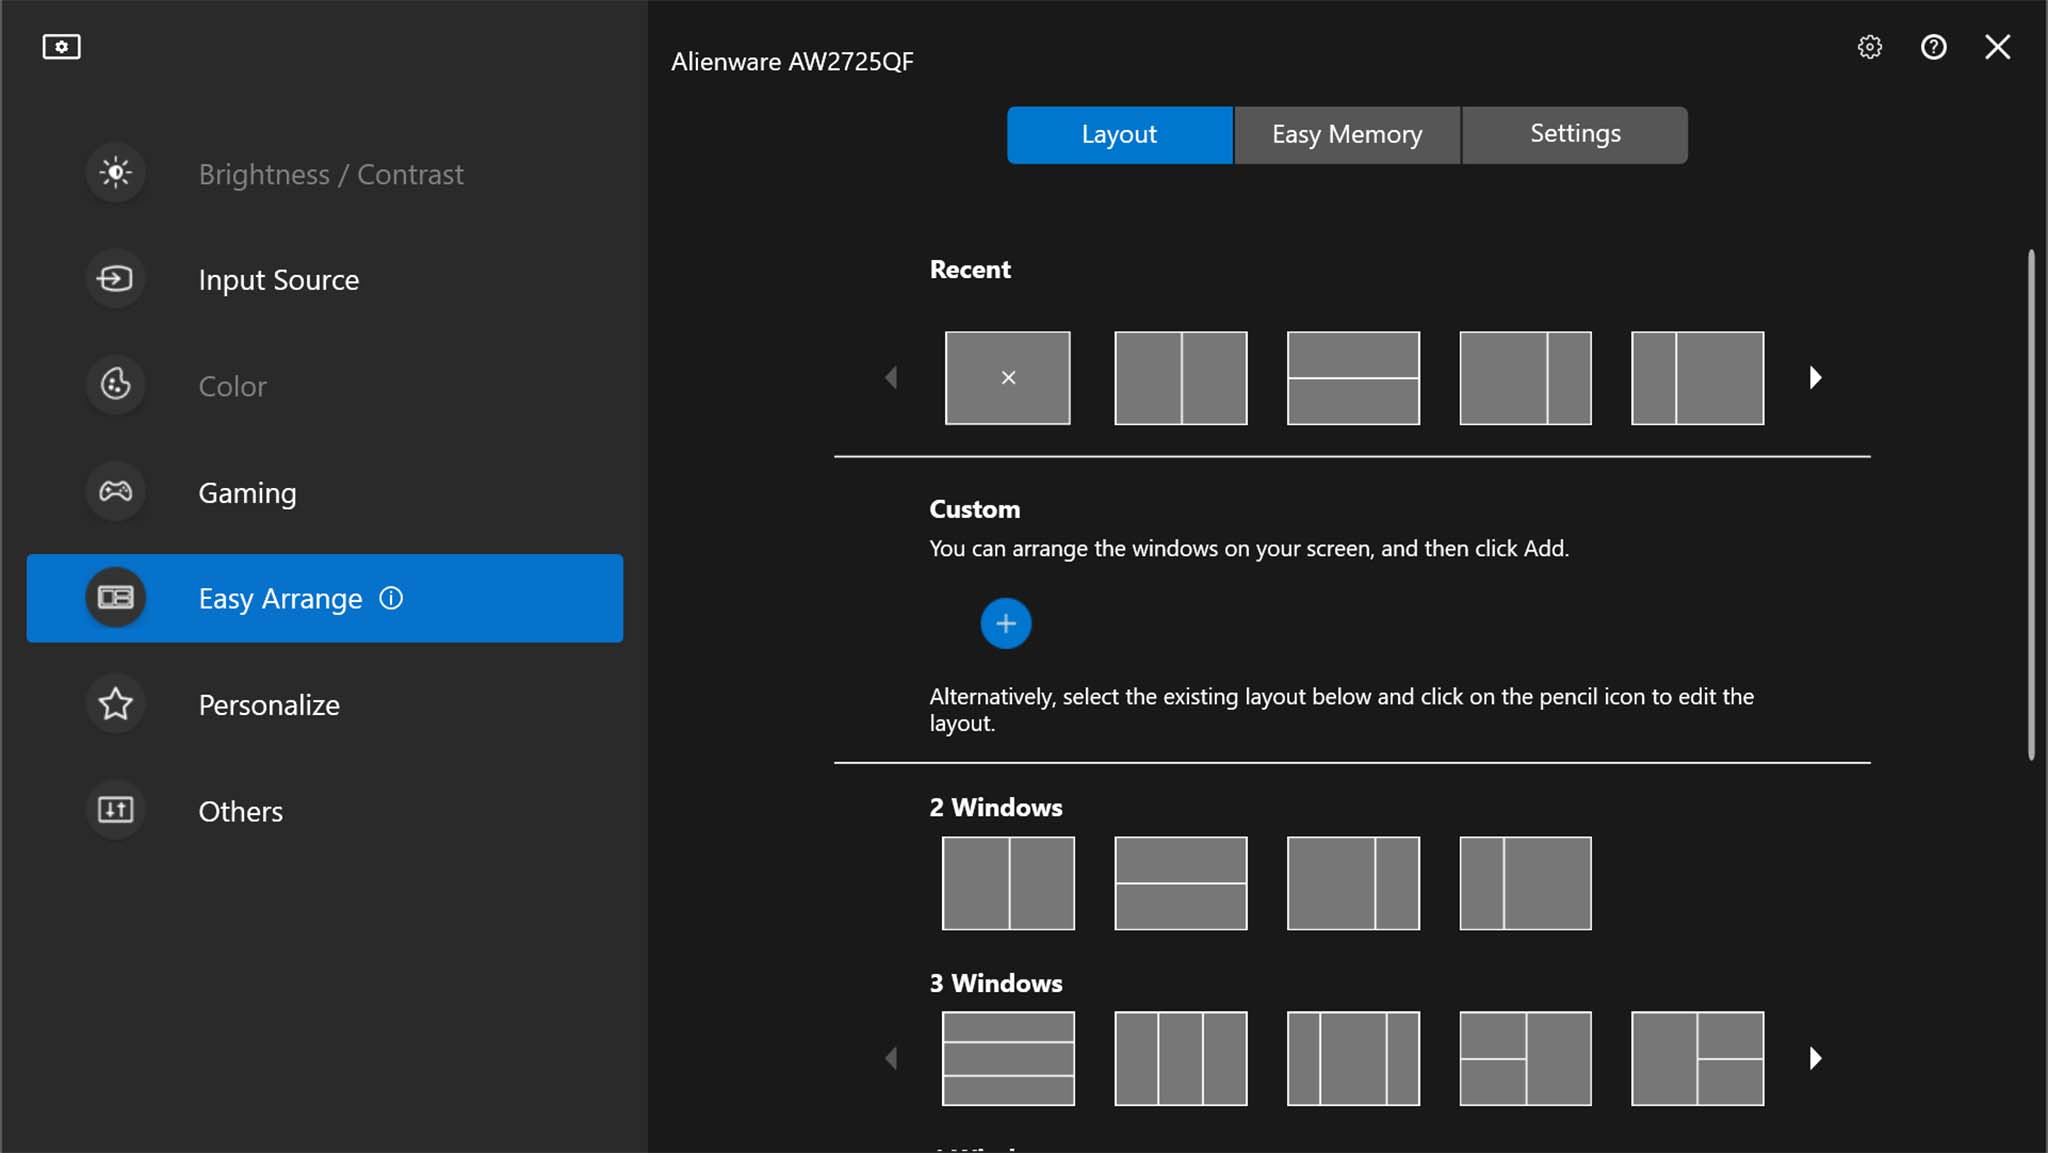Switch to the Easy Memory tab

point(1346,134)
